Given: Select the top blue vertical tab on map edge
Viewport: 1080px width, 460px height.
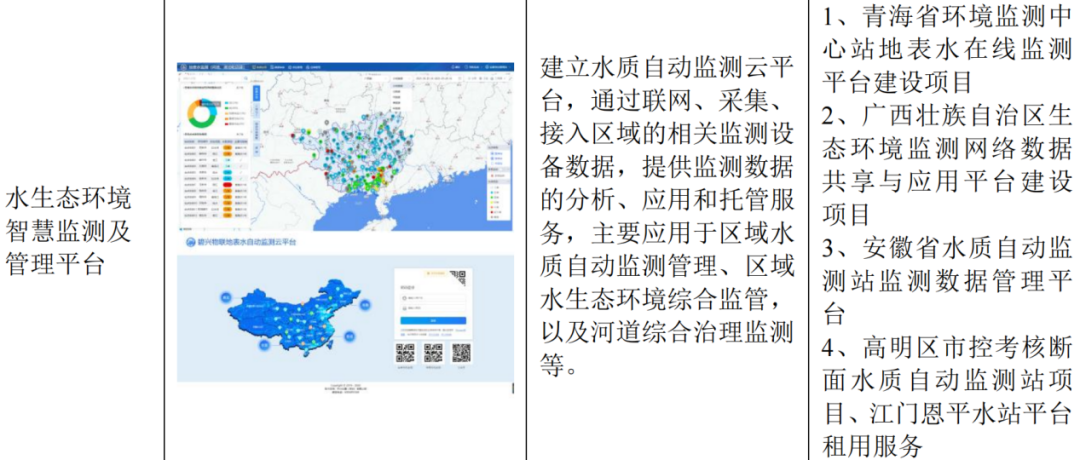Looking at the screenshot, I should [255, 92].
